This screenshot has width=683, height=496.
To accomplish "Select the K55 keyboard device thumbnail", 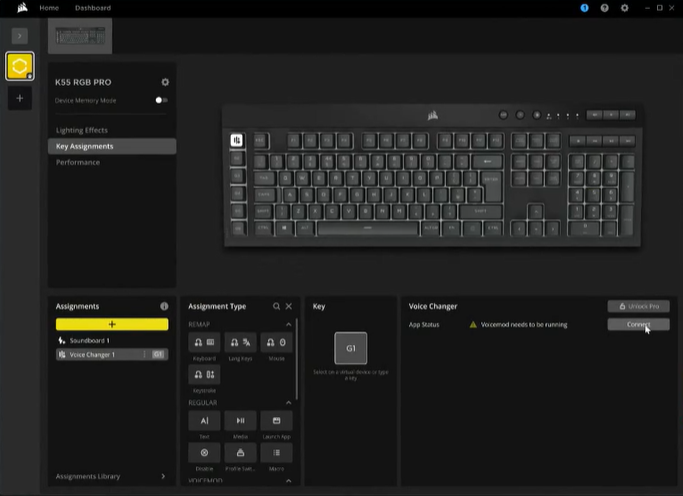I will click(80, 36).
